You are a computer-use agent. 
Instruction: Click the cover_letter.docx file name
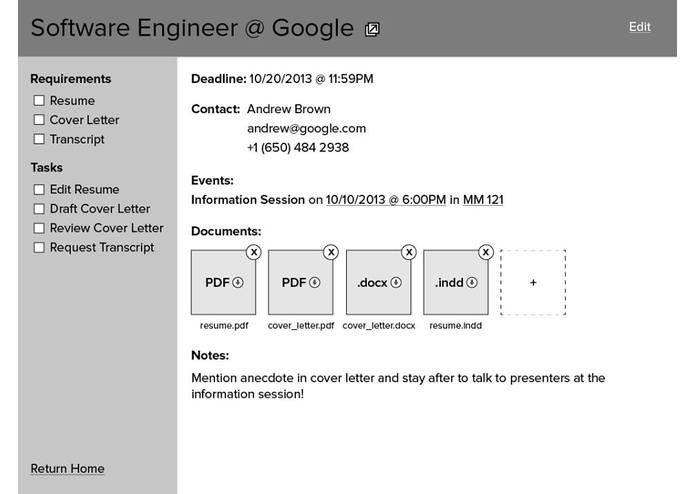pyautogui.click(x=379, y=325)
